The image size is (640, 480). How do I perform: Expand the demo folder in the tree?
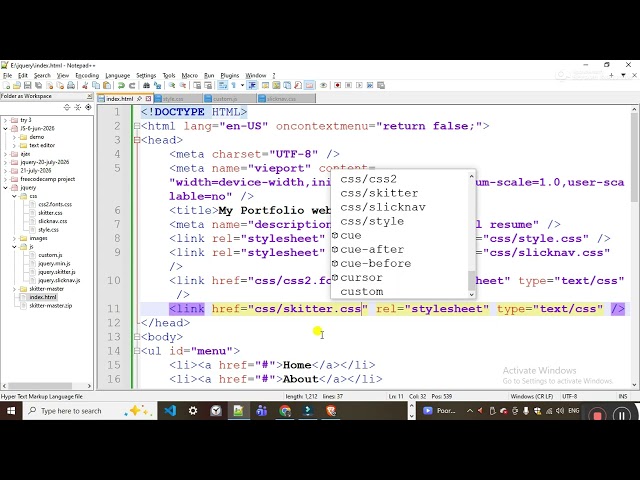[x=14, y=137]
